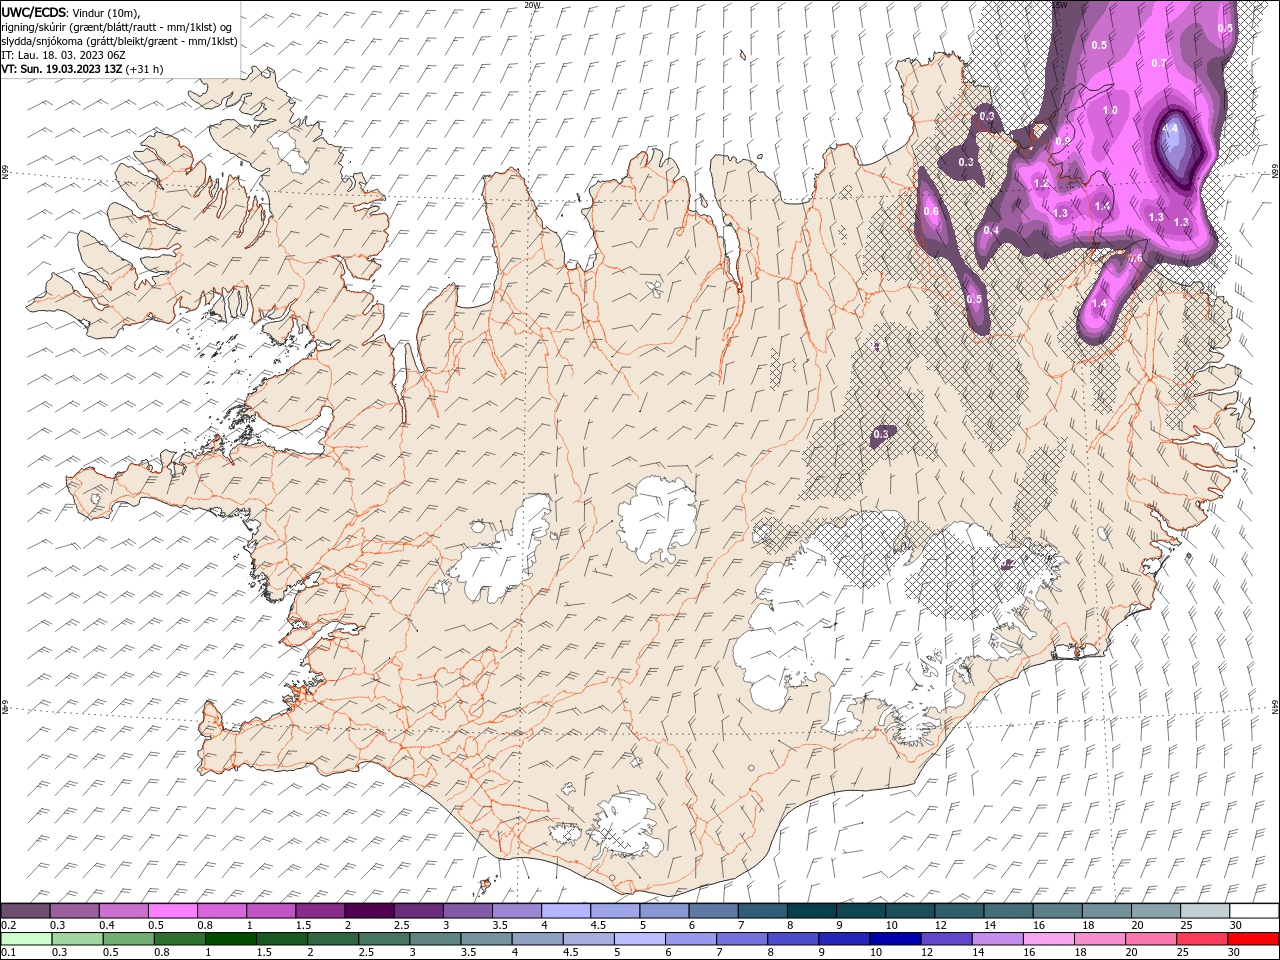Select the bright pink 0.5 swatch in upper legend row
The height and width of the screenshot is (960, 1280).
tap(172, 911)
